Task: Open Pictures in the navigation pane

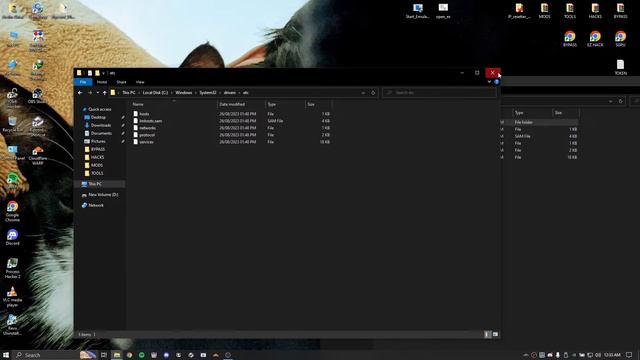Action: pyautogui.click(x=98, y=141)
